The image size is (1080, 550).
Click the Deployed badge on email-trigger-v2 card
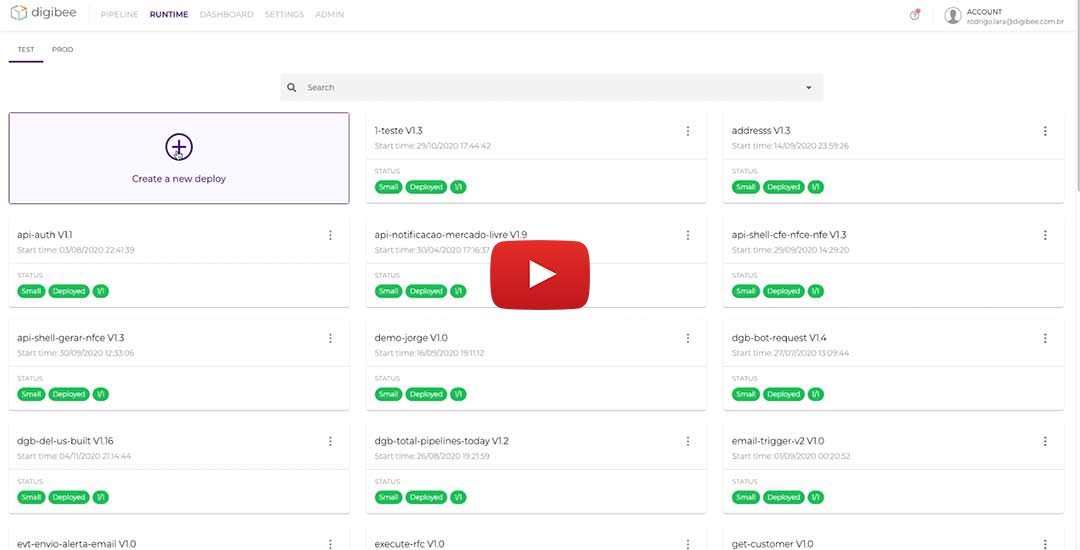[x=783, y=498]
